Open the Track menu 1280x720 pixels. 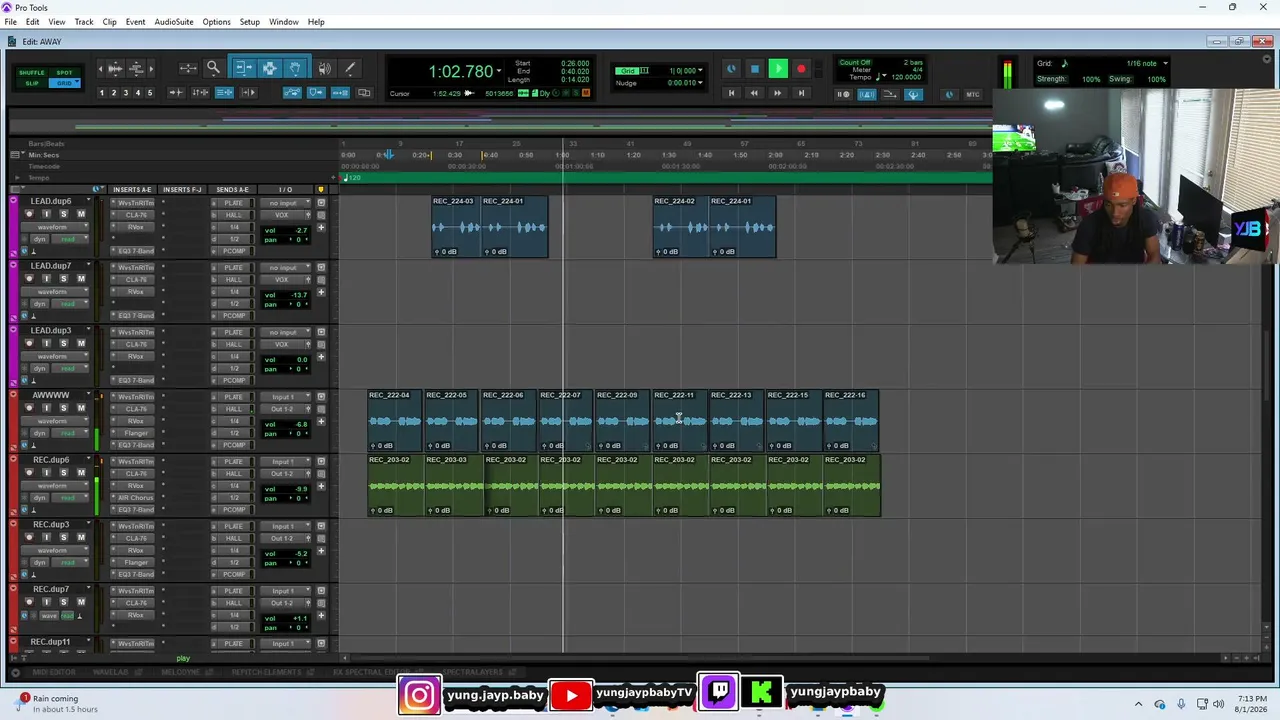pos(84,22)
